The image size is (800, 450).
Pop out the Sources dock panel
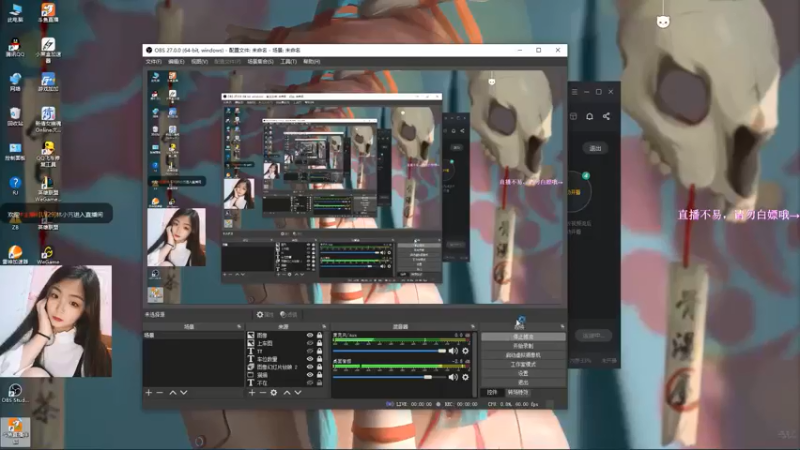324,327
